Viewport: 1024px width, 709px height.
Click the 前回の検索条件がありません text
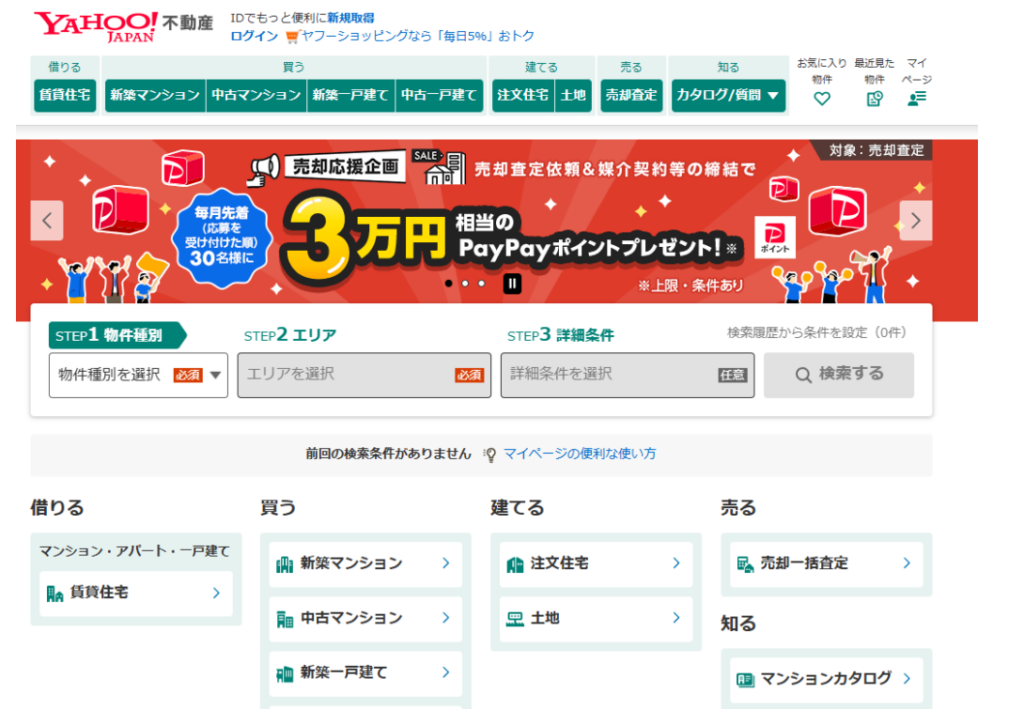point(388,454)
